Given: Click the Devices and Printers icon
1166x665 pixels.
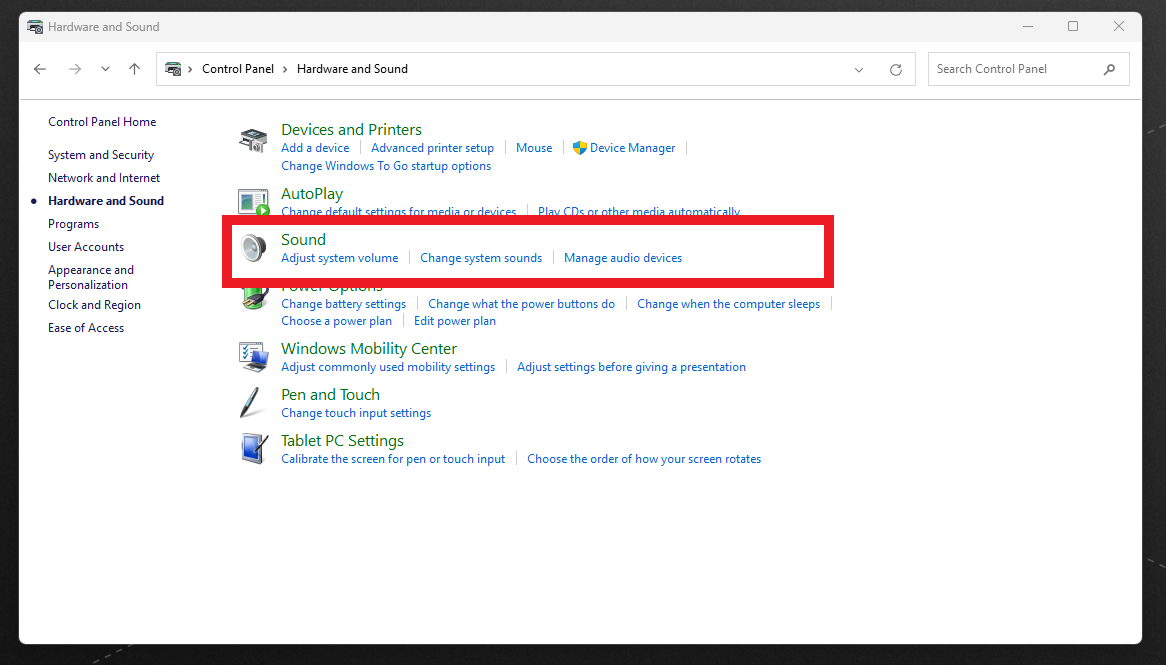Looking at the screenshot, I should pos(253,140).
